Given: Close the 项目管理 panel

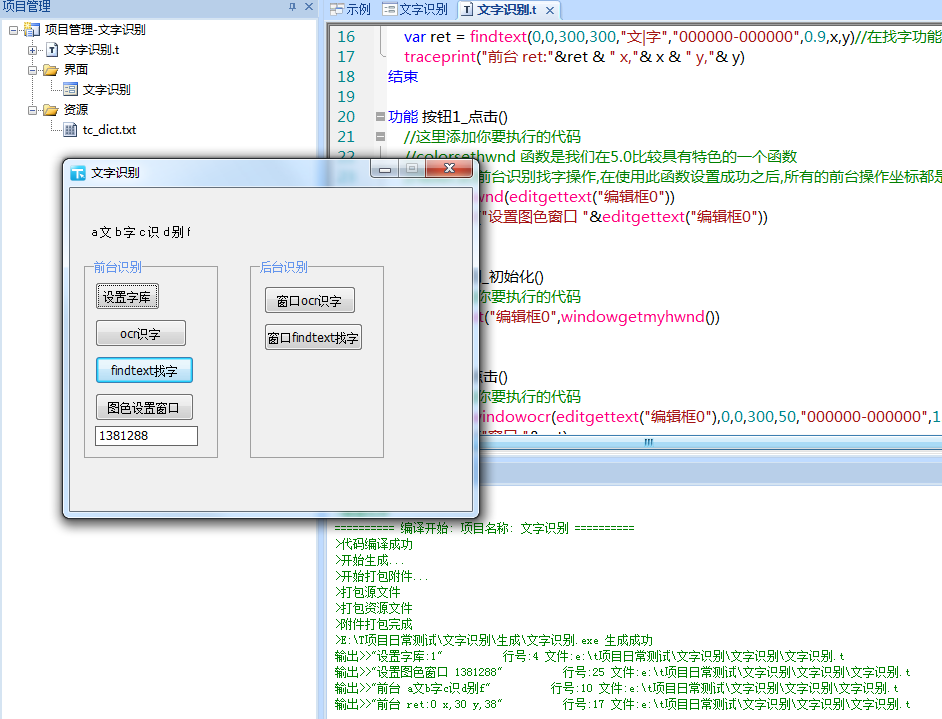Looking at the screenshot, I should (309, 7).
